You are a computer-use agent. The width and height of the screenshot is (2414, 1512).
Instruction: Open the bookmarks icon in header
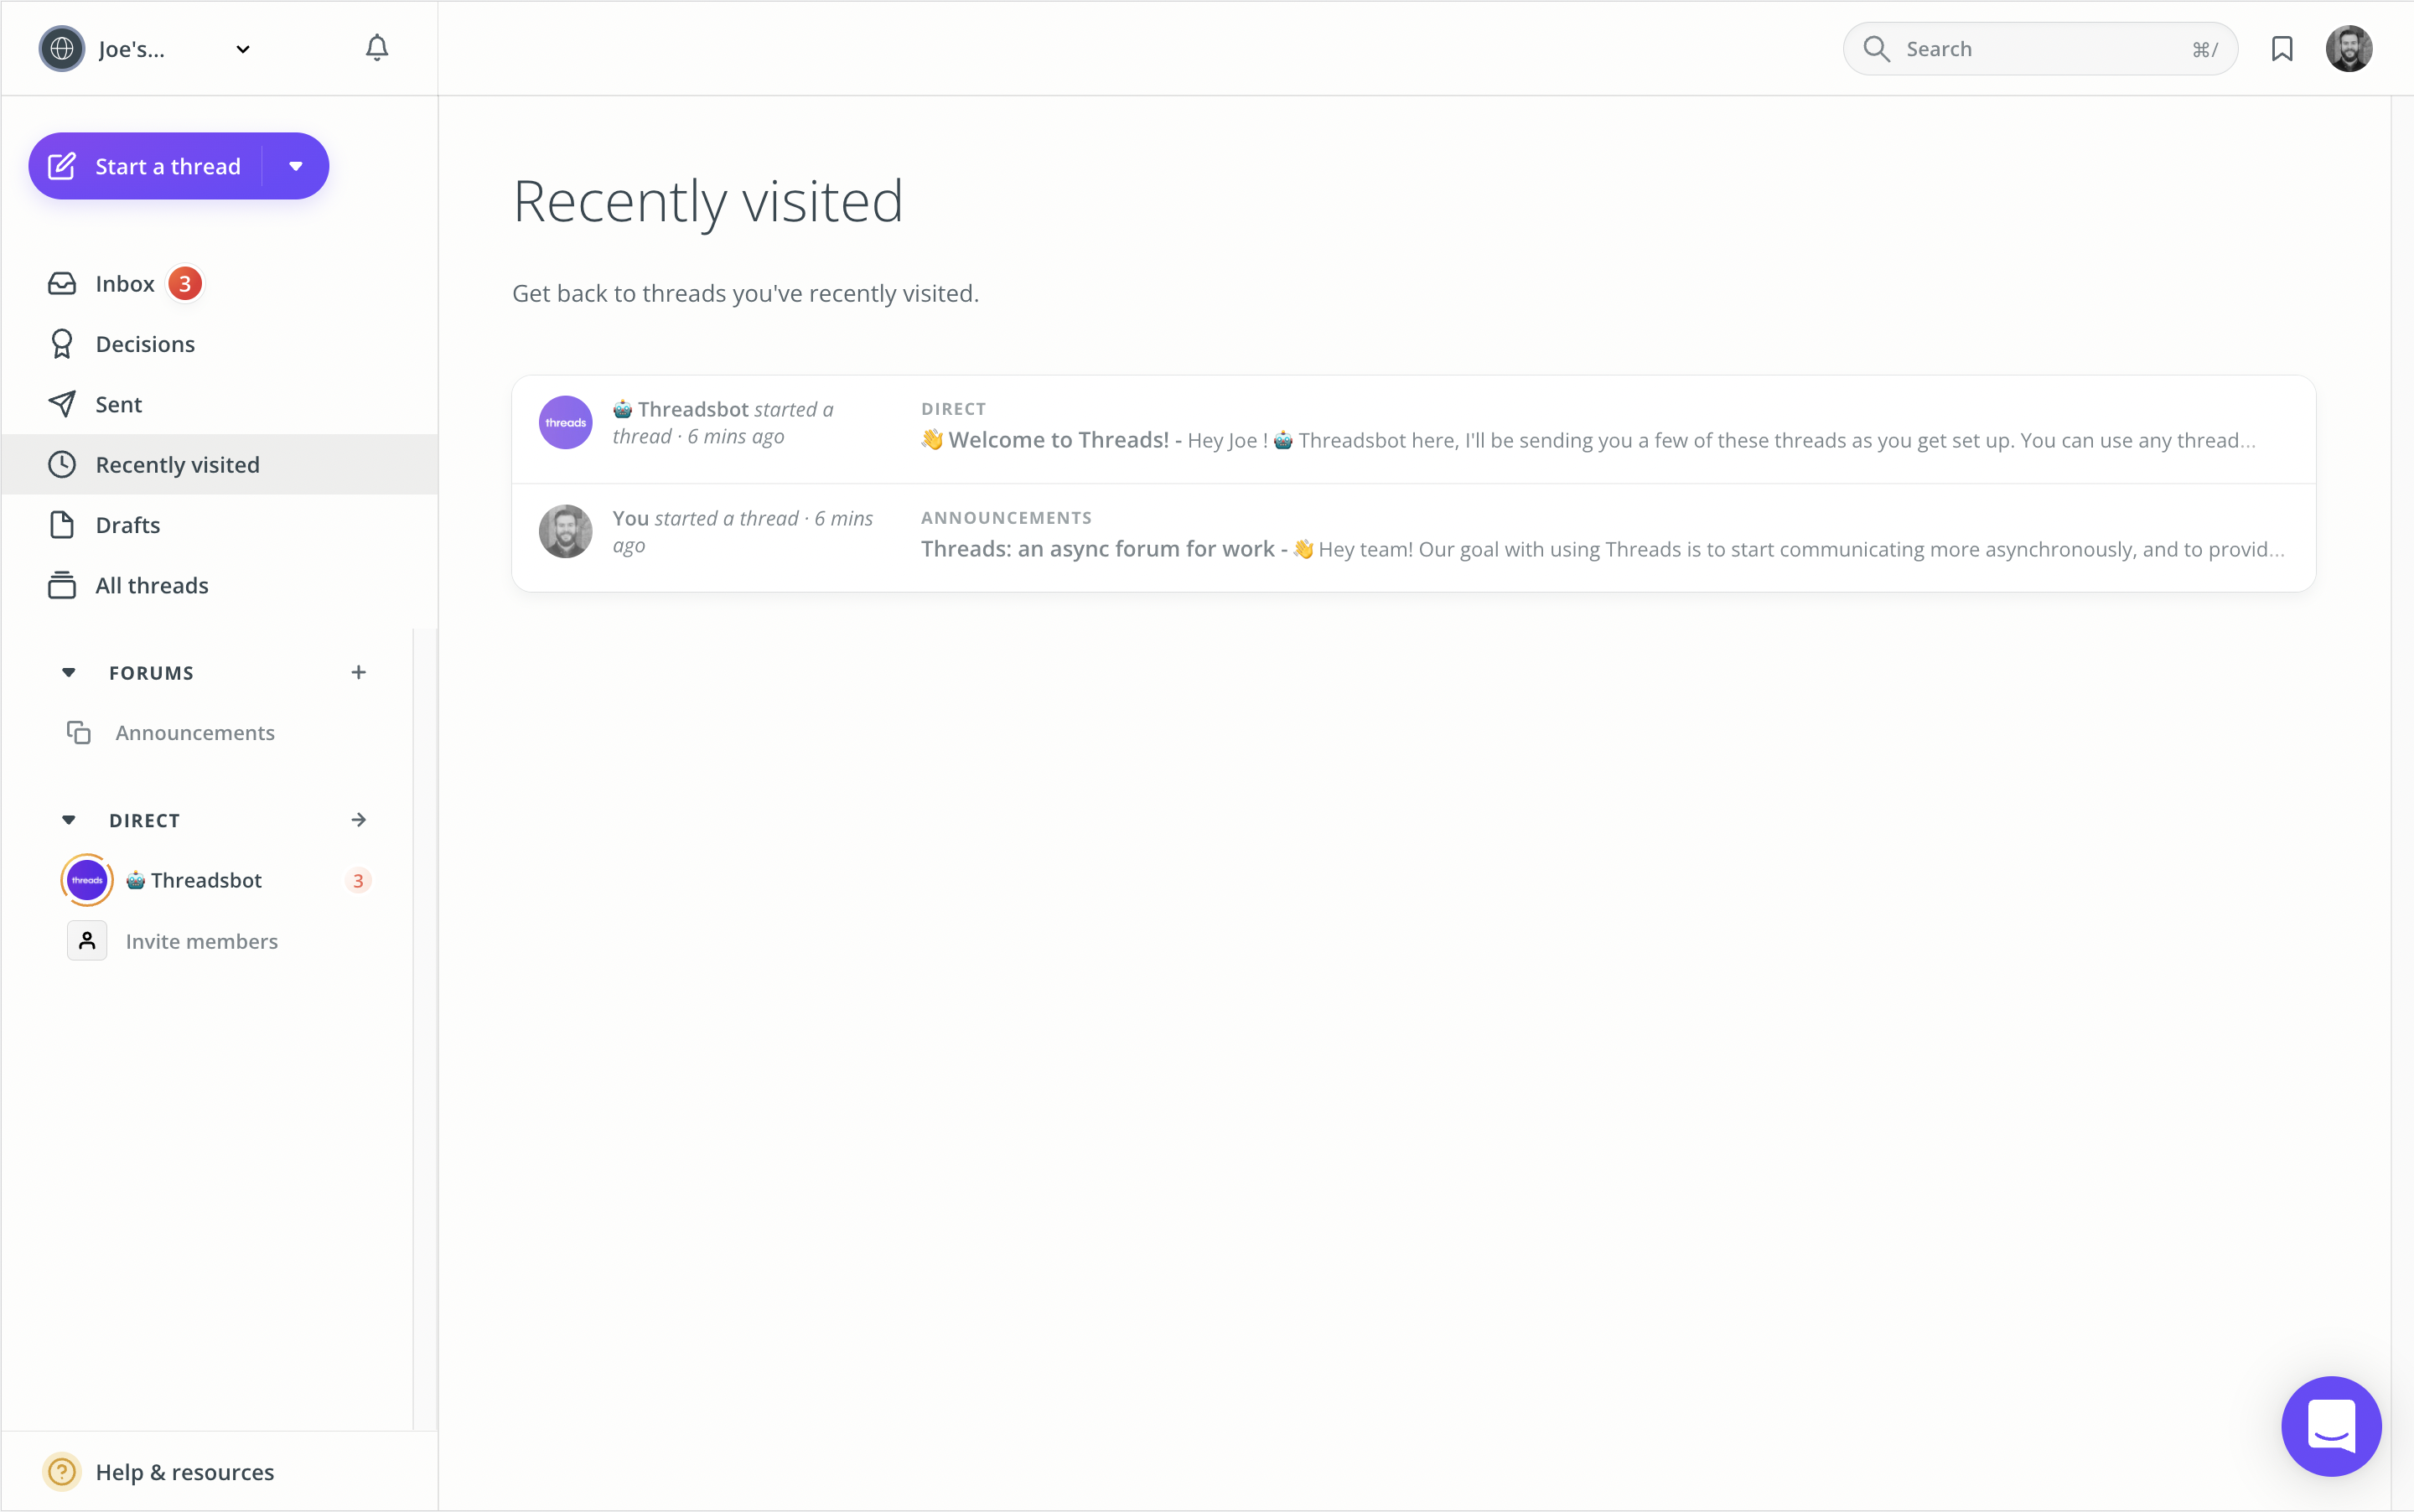[x=2281, y=49]
